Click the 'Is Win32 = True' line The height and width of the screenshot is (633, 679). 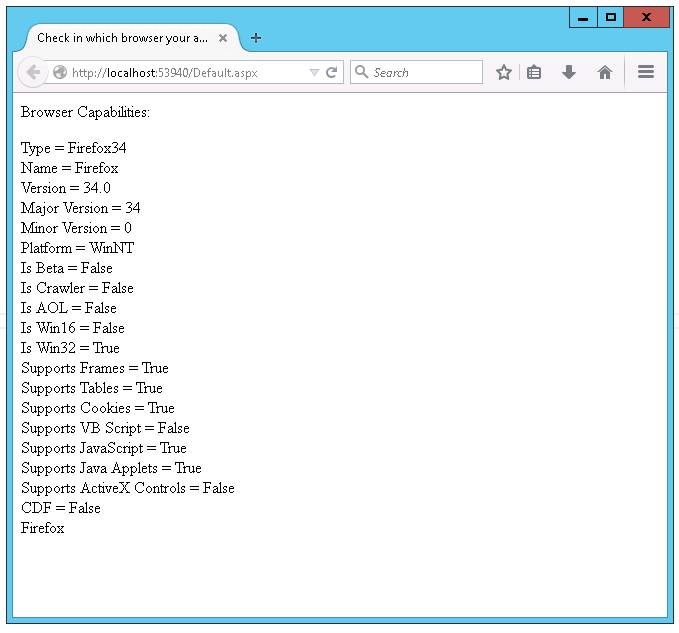pyautogui.click(x=70, y=348)
